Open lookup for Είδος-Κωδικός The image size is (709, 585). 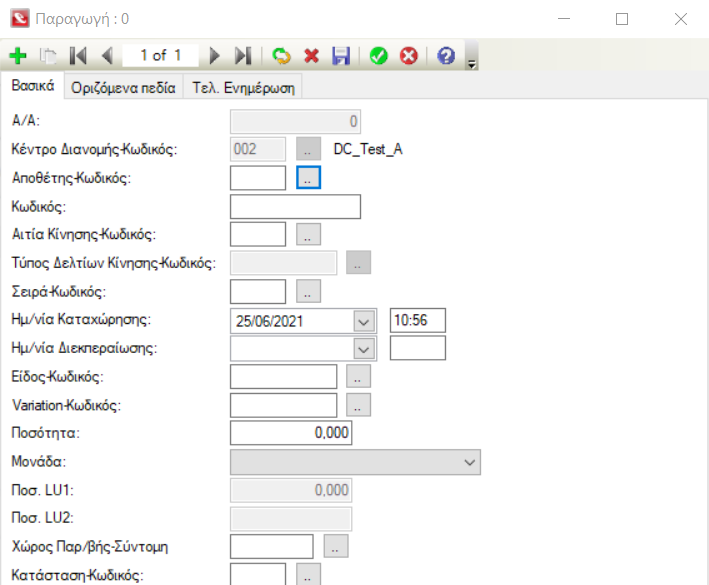tap(359, 377)
